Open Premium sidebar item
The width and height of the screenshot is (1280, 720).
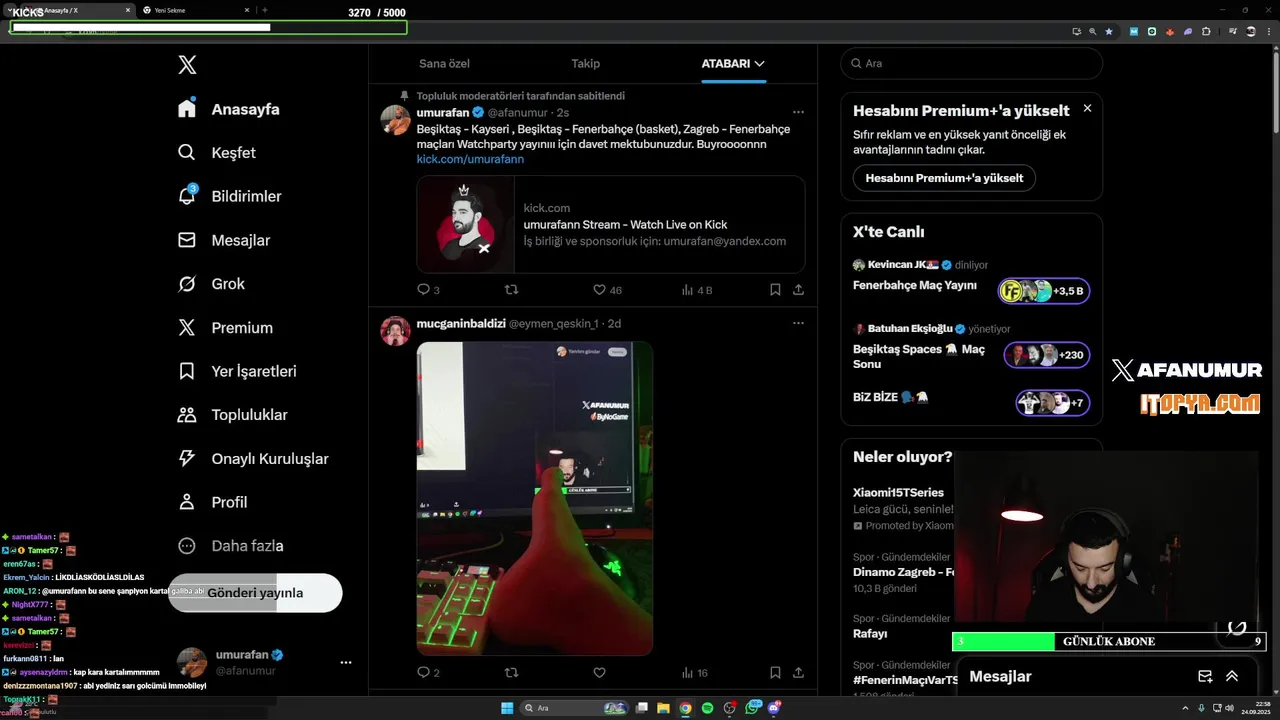(226, 327)
